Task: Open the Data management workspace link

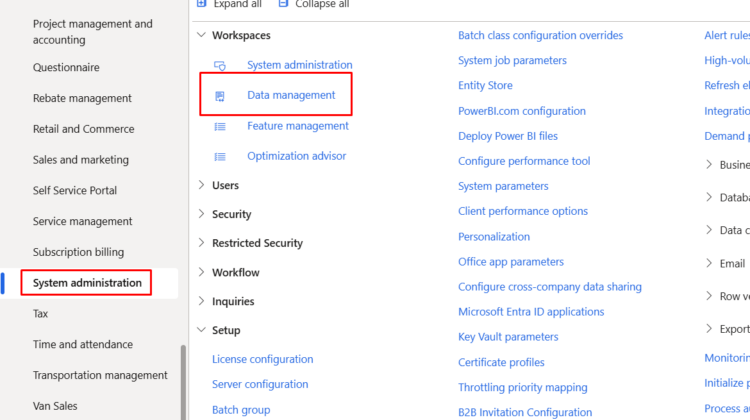Action: [x=291, y=95]
